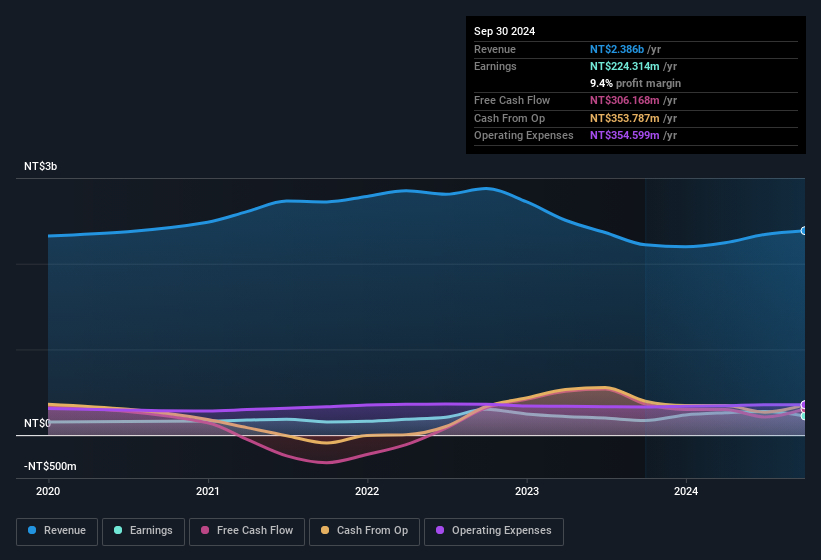The width and height of the screenshot is (821, 560).
Task: Click the 2024 x-axis label
Action: (x=686, y=491)
